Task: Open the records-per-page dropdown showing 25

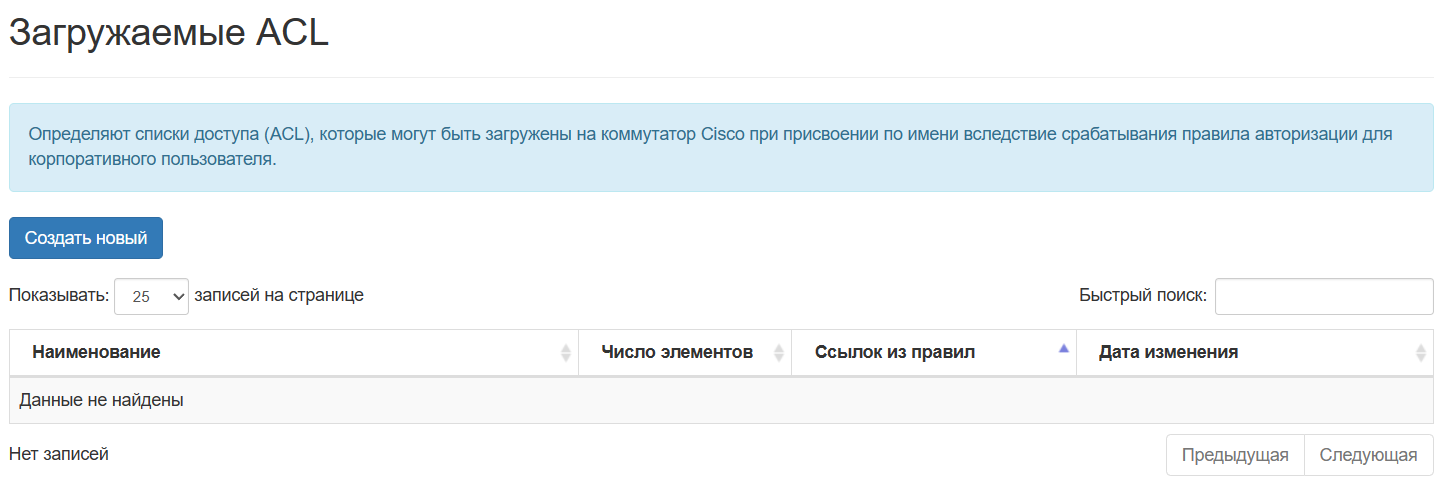Action: 151,296
